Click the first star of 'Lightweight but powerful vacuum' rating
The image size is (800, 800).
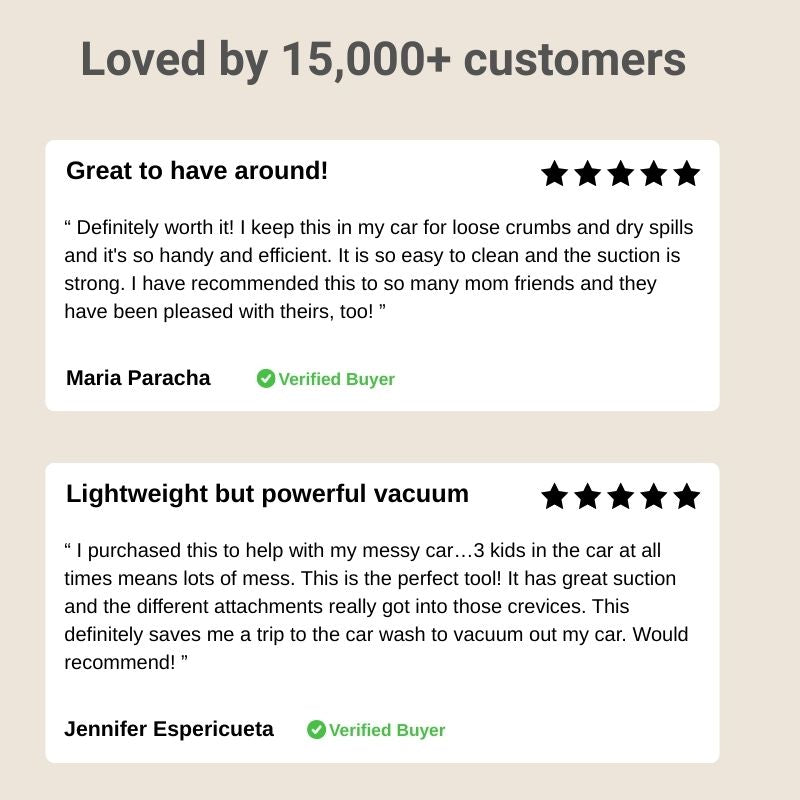554,496
